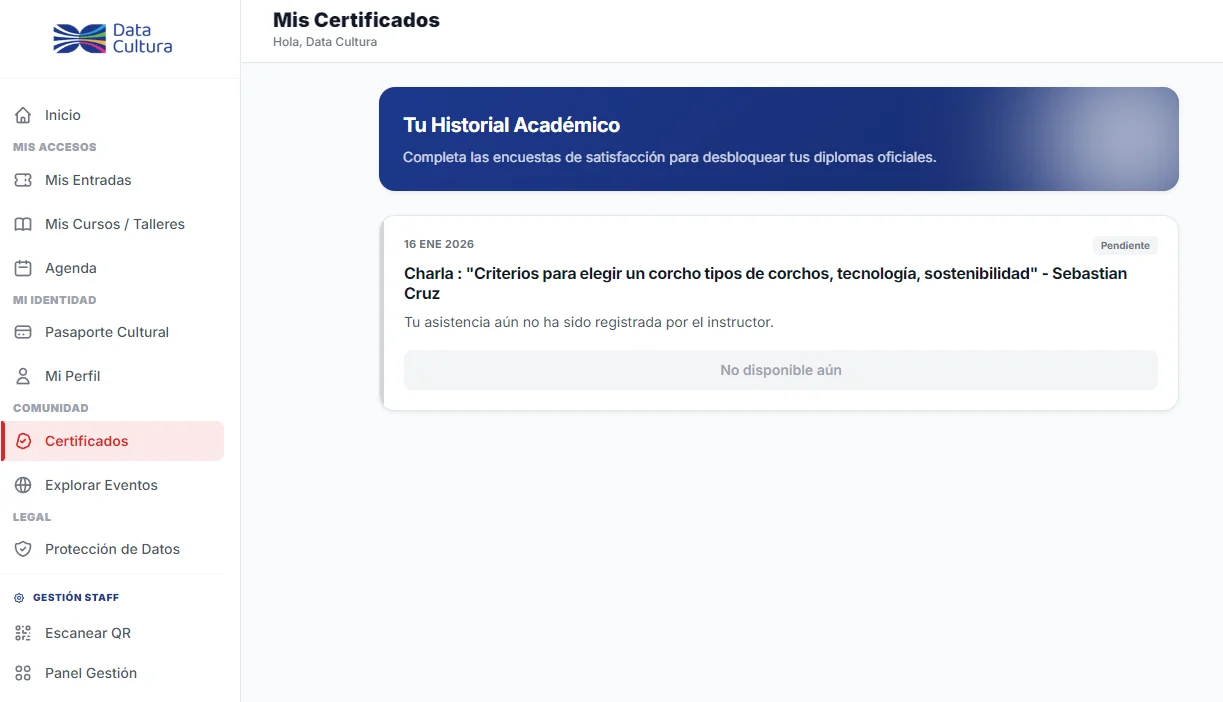The height and width of the screenshot is (702, 1223).
Task: Click the globe icon for Explorar Eventos
Action: pos(22,484)
